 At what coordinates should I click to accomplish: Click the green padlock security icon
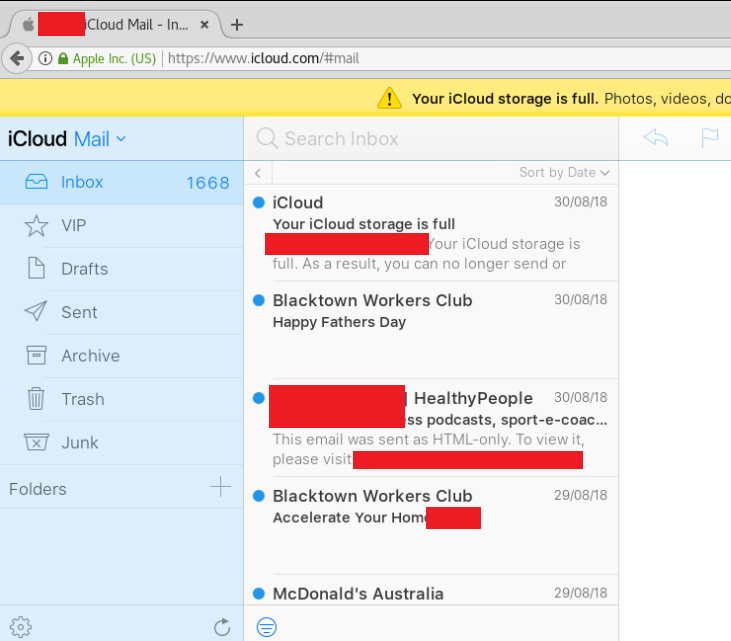coord(63,58)
